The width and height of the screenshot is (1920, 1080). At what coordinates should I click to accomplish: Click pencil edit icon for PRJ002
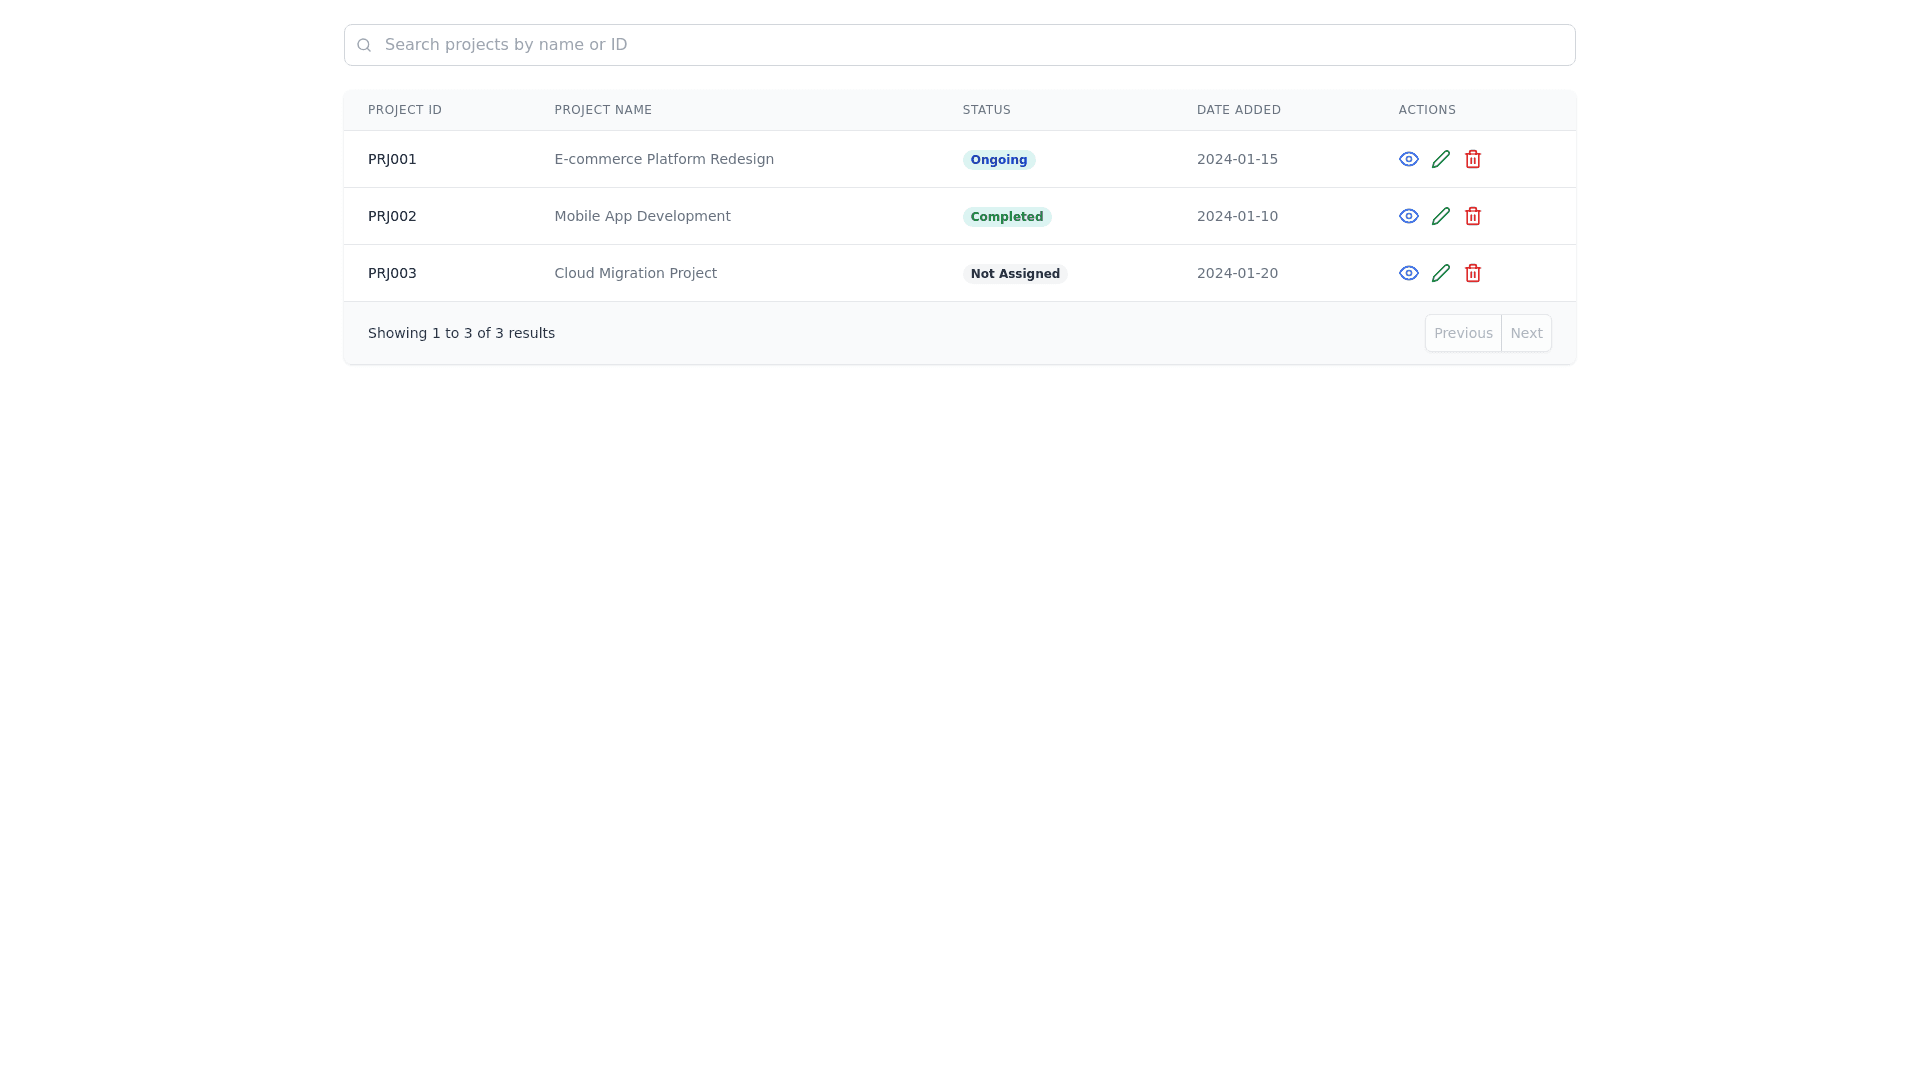coord(1440,216)
